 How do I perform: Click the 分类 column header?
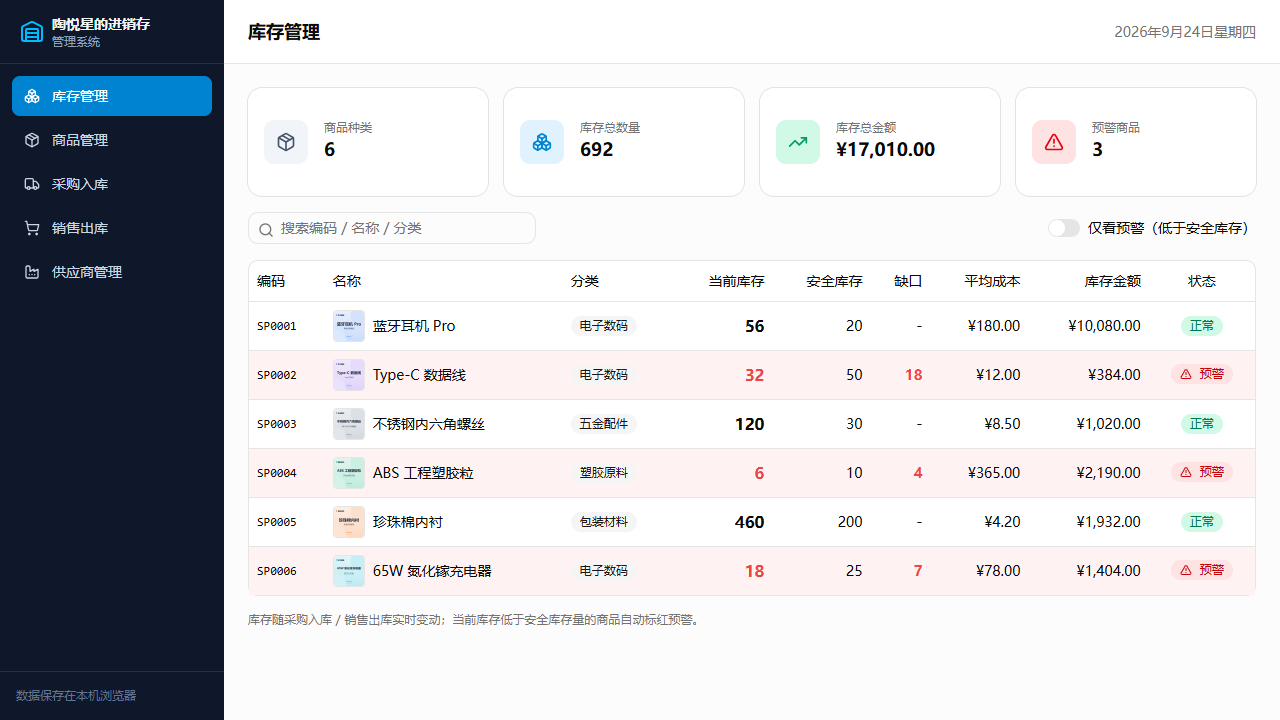tap(585, 281)
